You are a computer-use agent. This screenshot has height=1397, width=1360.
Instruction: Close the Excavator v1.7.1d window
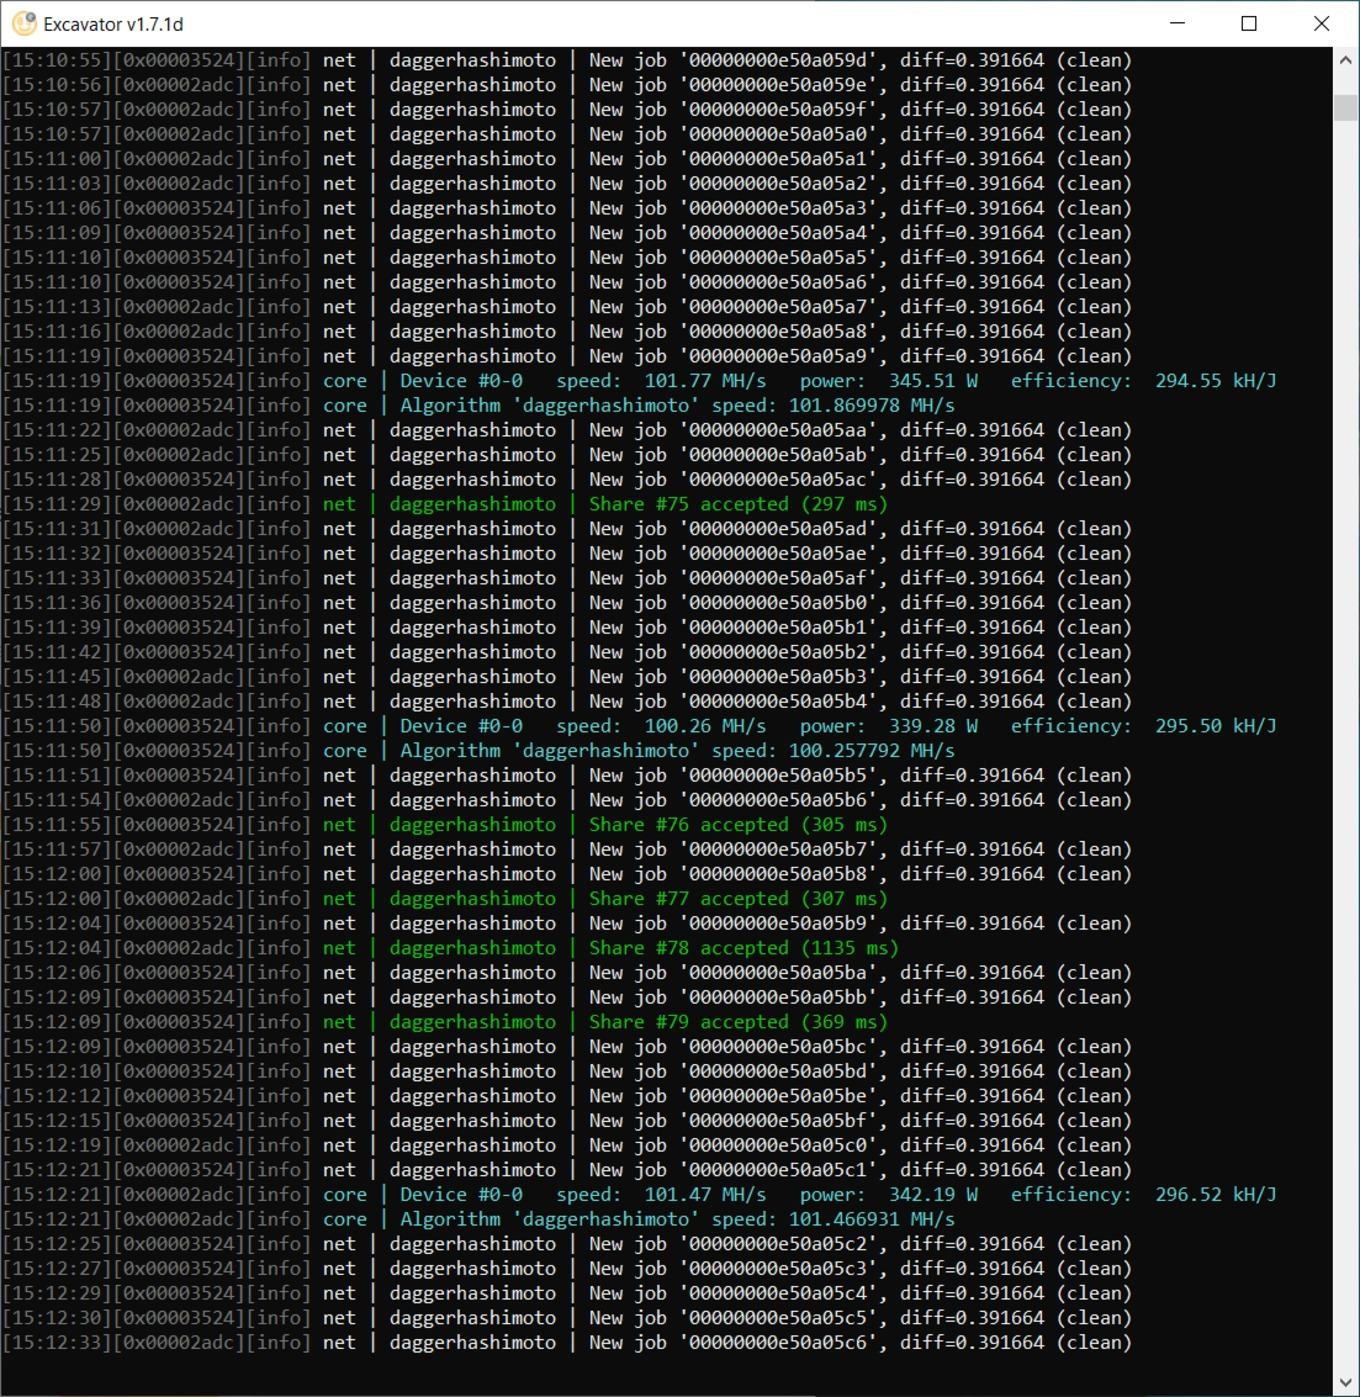tap(1321, 23)
